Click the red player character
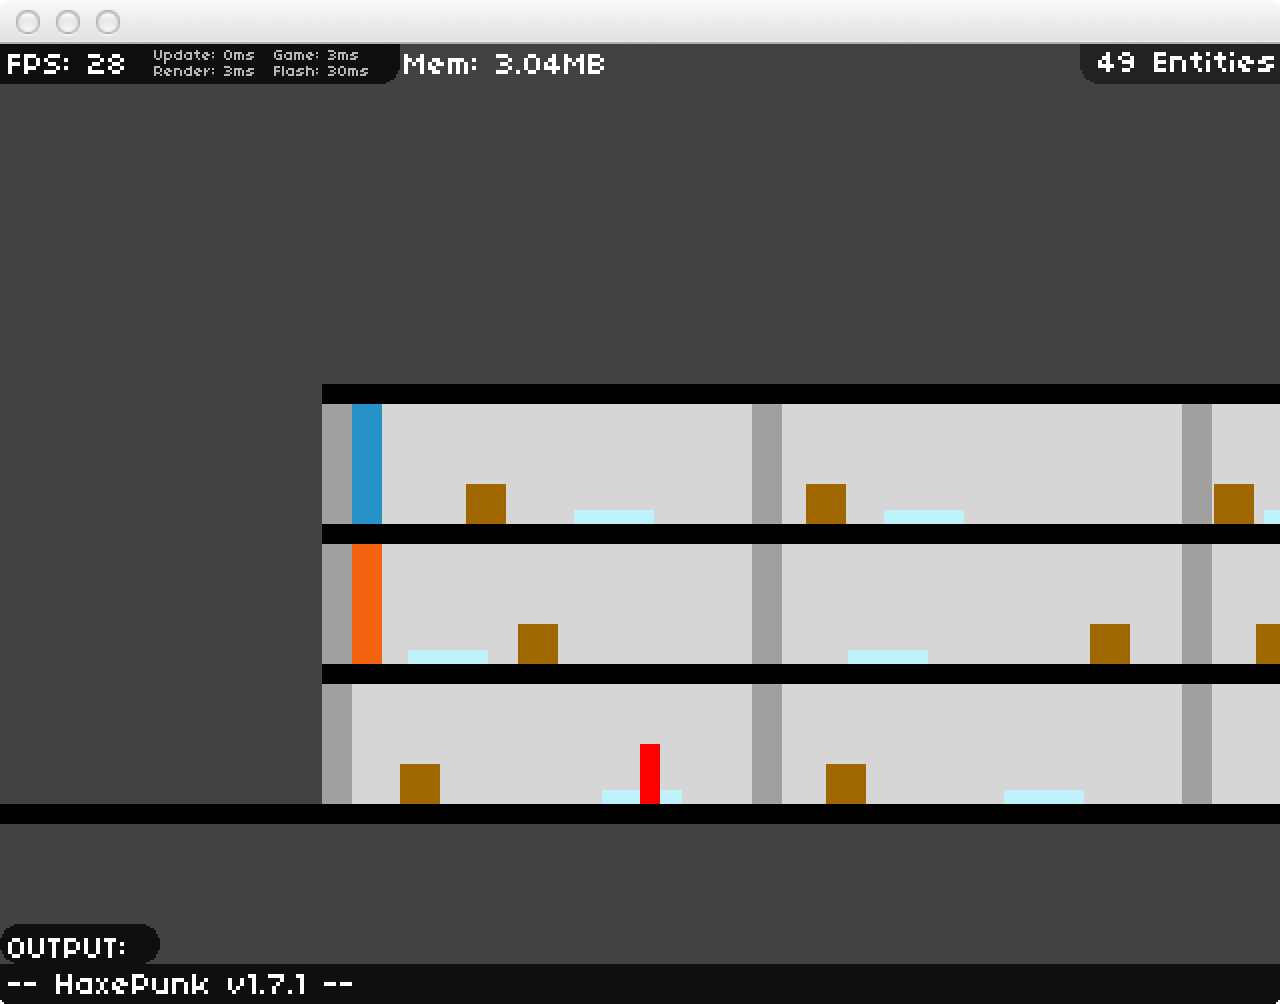This screenshot has height=1004, width=1280. coord(650,774)
